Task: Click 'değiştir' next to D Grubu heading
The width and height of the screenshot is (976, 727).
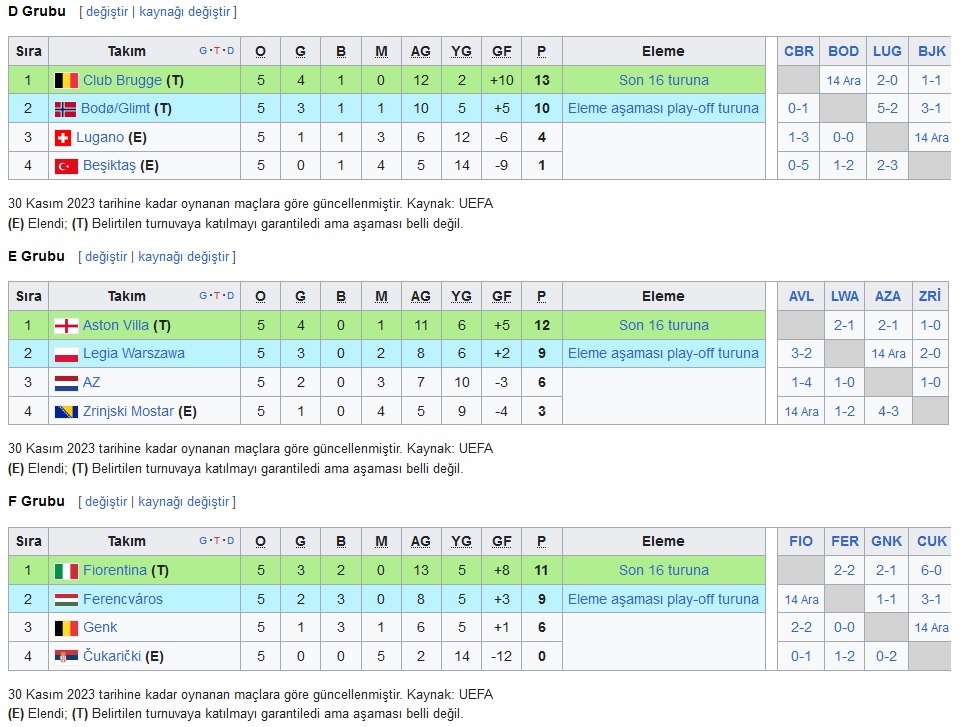Action: 106,12
